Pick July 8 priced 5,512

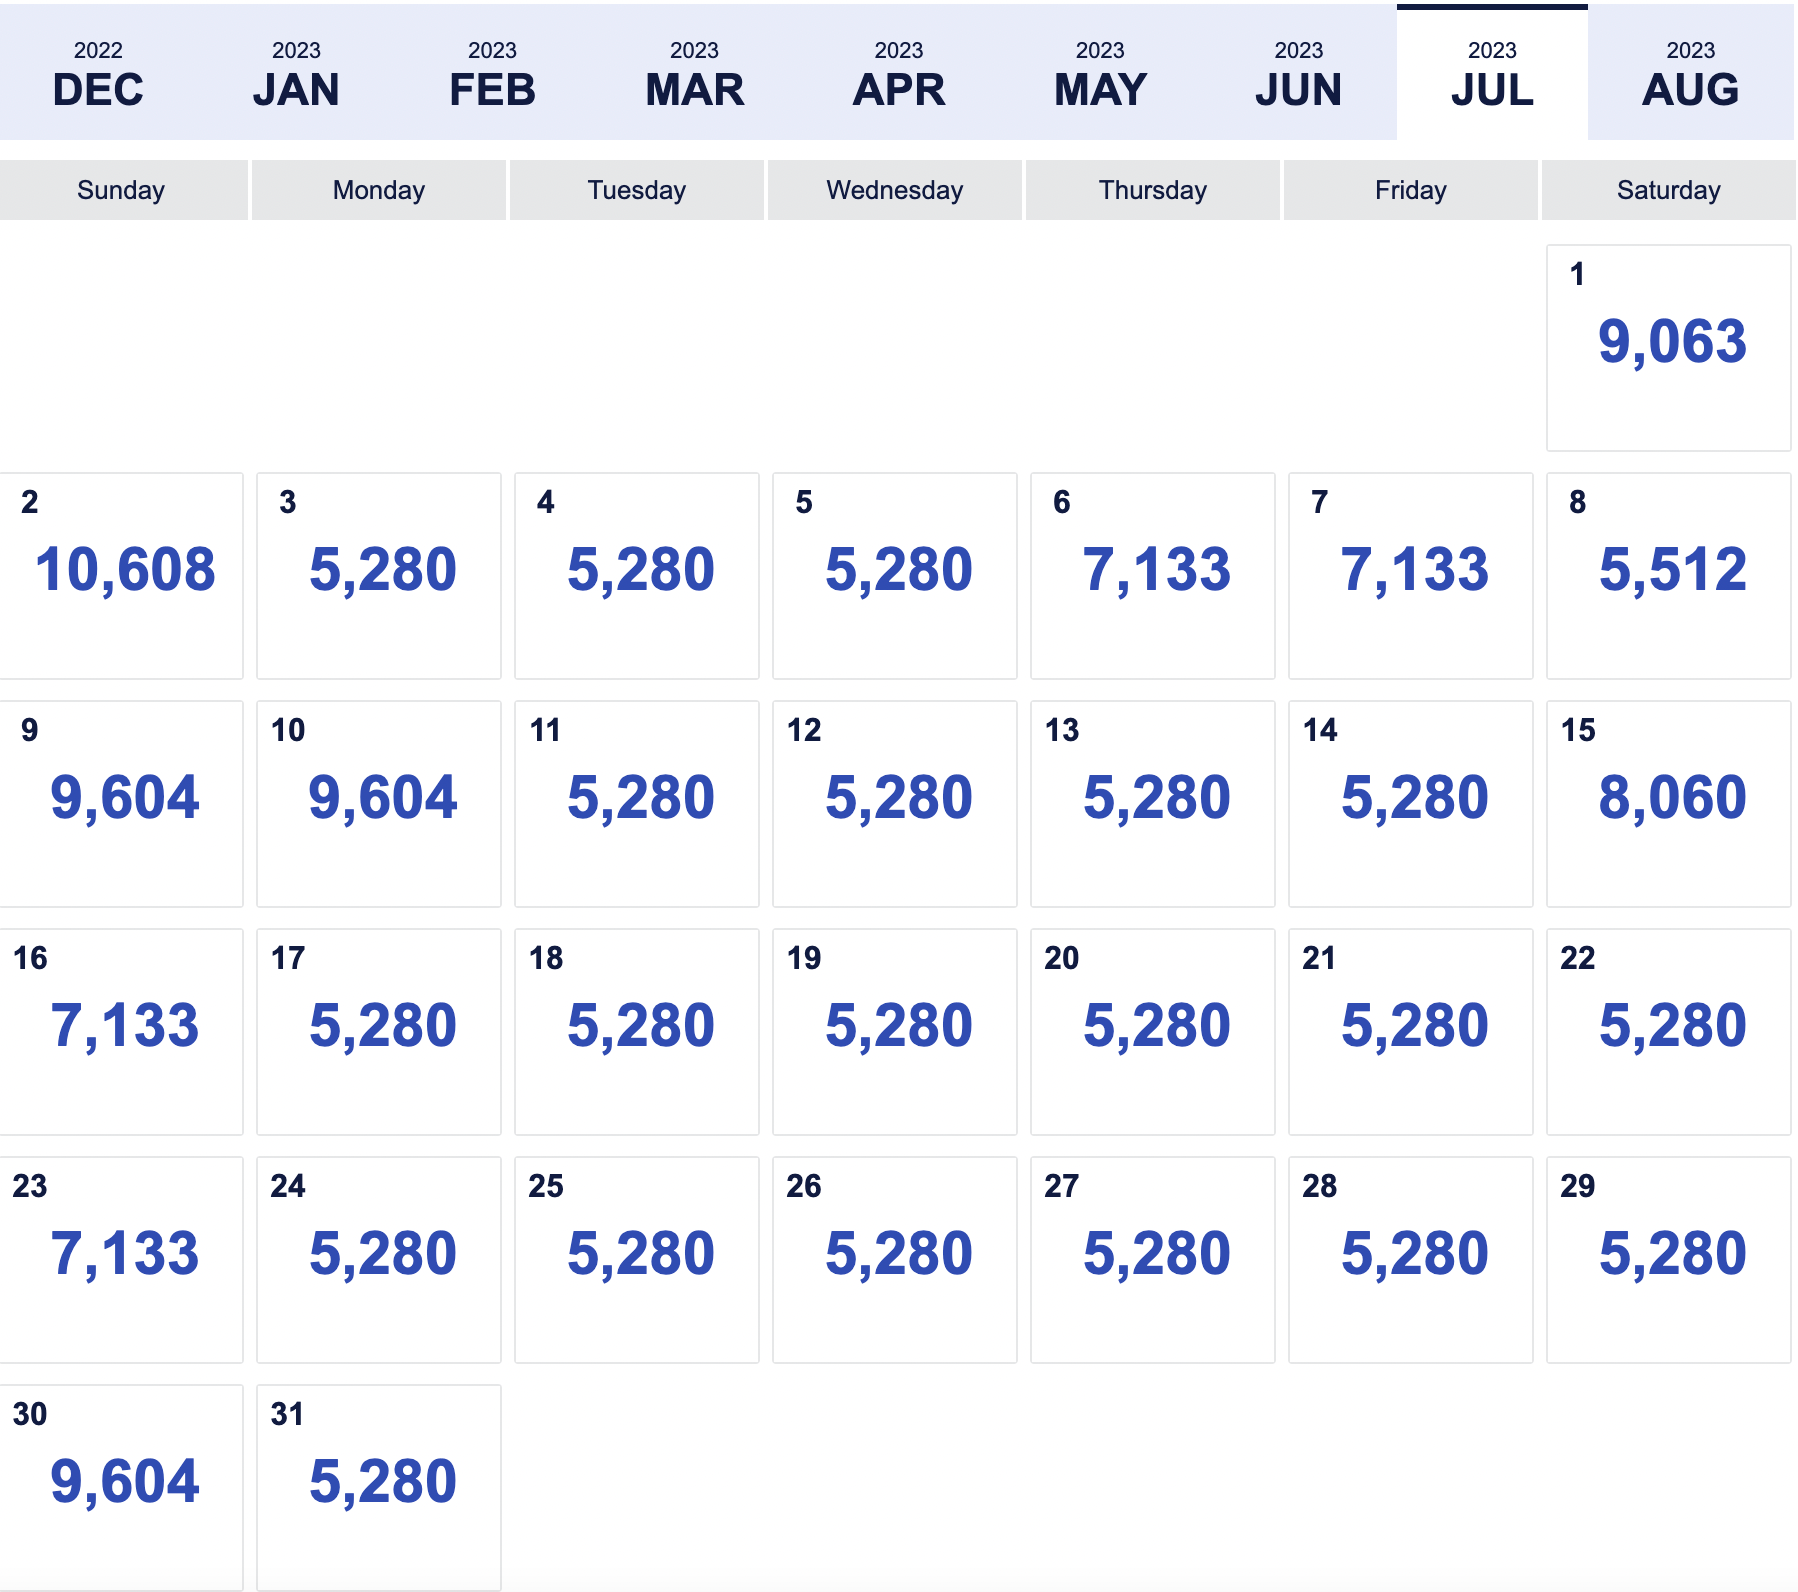pyautogui.click(x=1668, y=576)
